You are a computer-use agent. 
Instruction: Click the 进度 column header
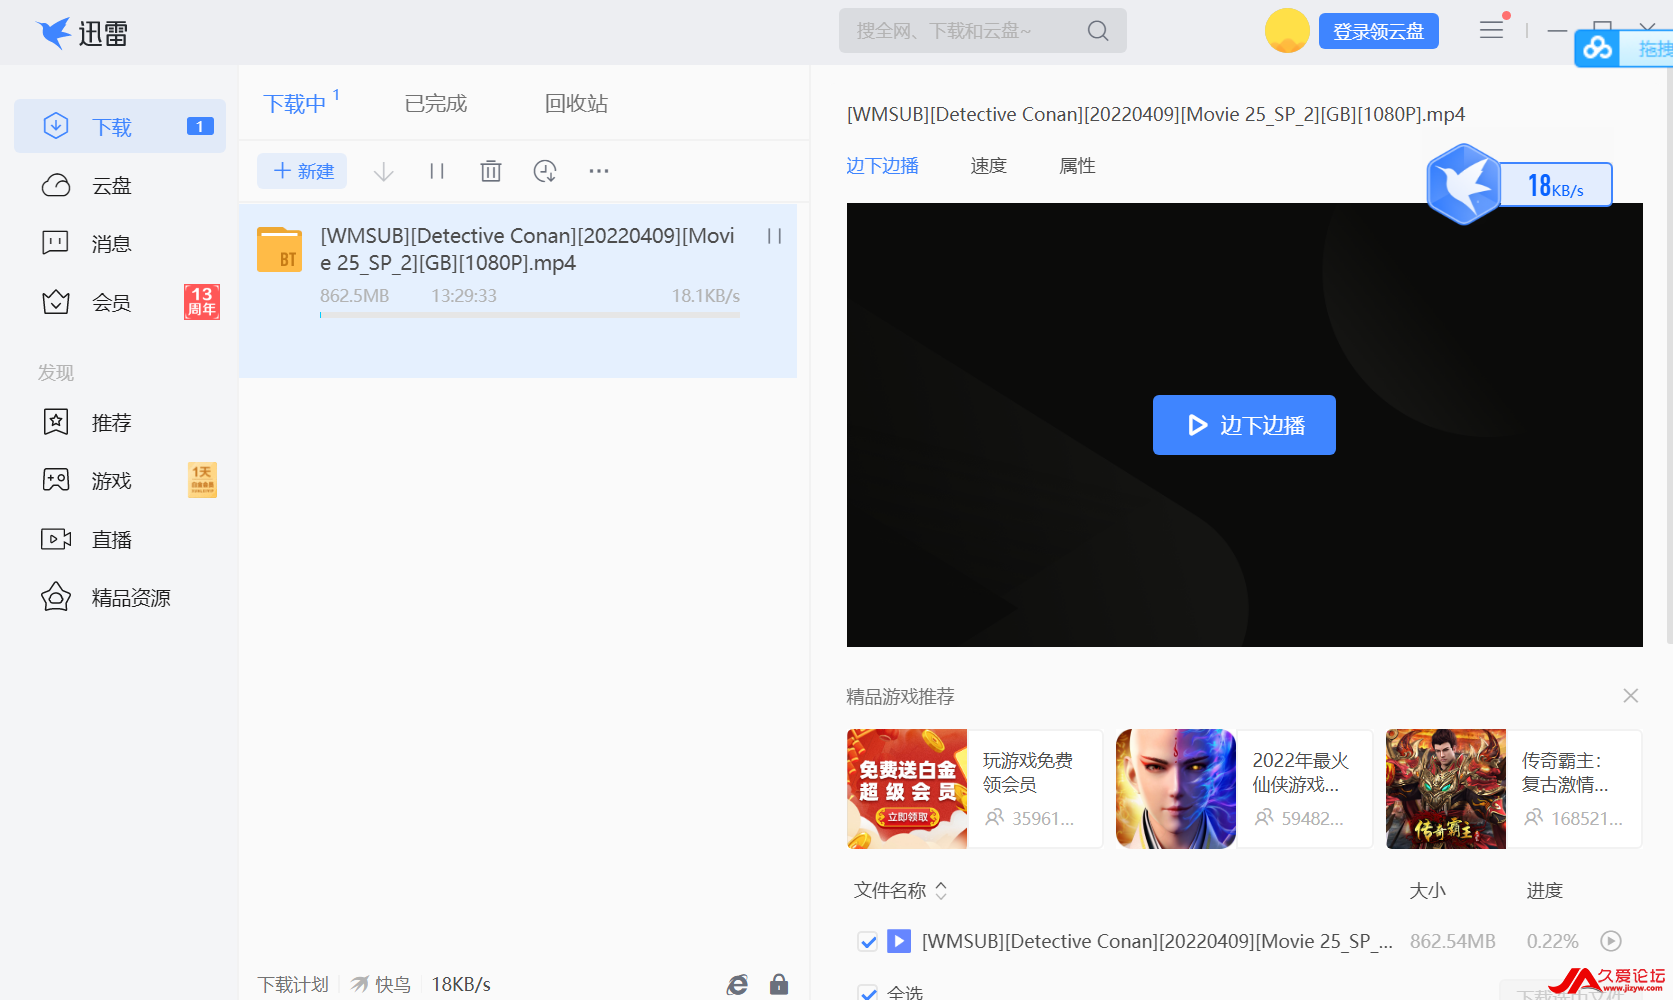tap(1545, 890)
